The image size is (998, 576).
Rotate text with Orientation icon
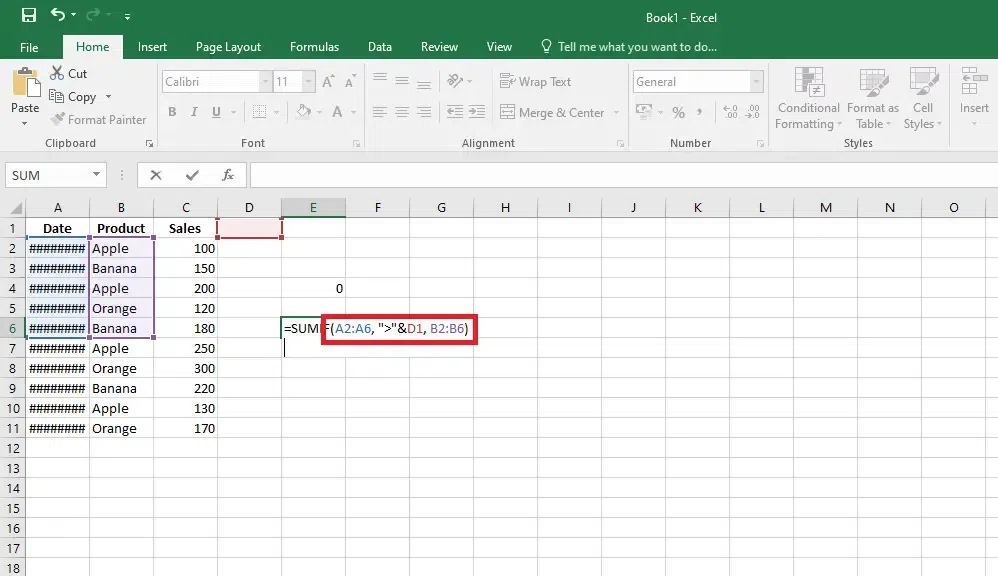coord(455,81)
